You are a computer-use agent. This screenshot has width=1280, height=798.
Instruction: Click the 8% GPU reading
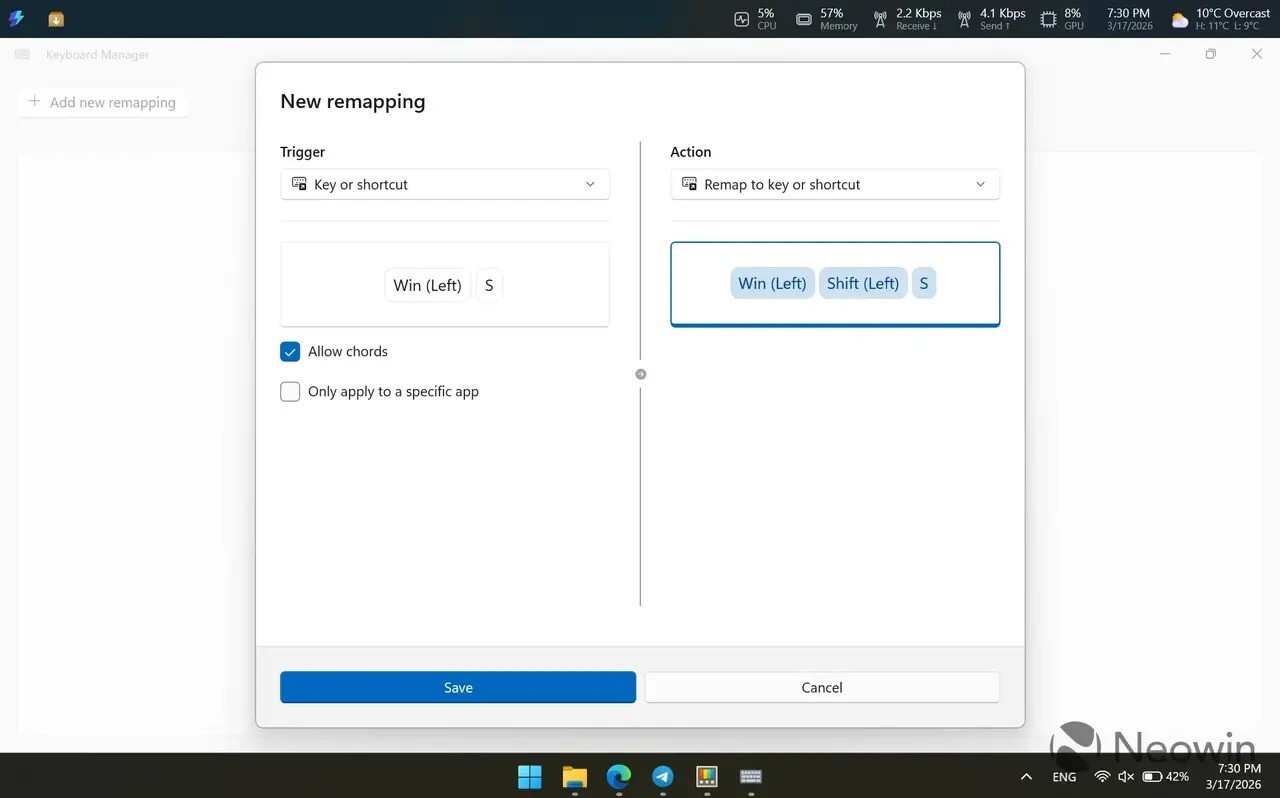(x=1073, y=13)
